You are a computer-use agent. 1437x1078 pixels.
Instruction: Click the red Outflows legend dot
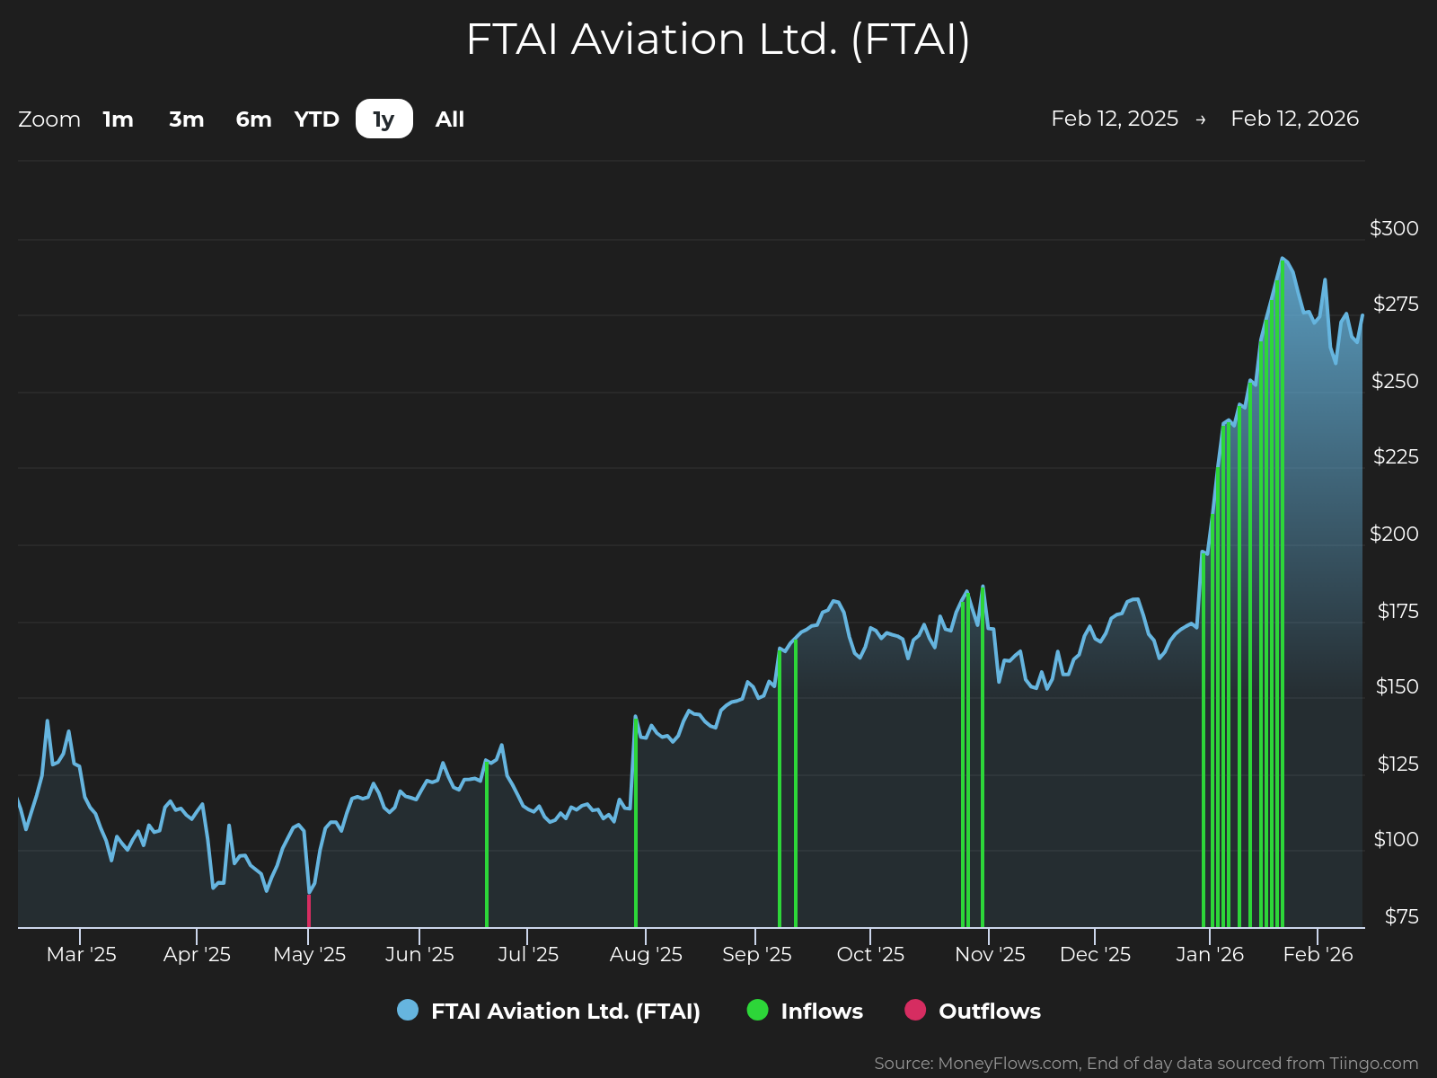point(915,1010)
